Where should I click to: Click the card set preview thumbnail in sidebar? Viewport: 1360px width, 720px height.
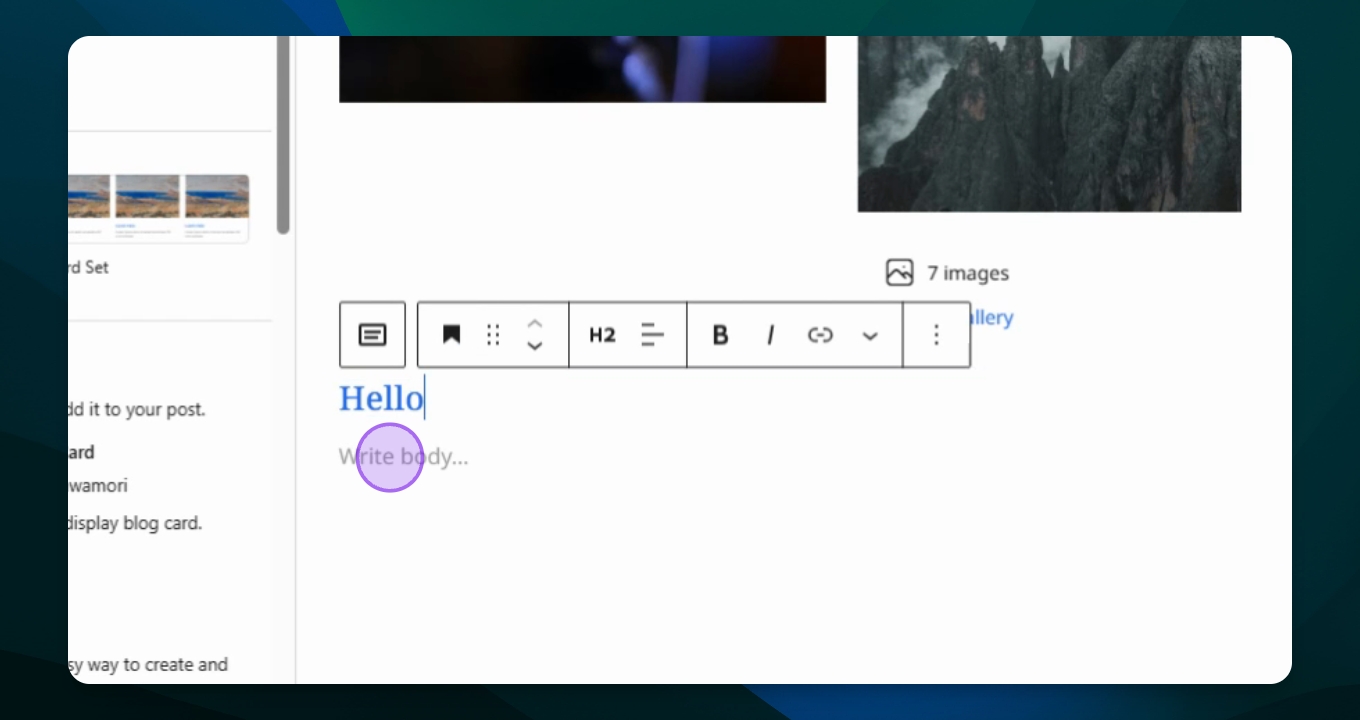point(158,208)
